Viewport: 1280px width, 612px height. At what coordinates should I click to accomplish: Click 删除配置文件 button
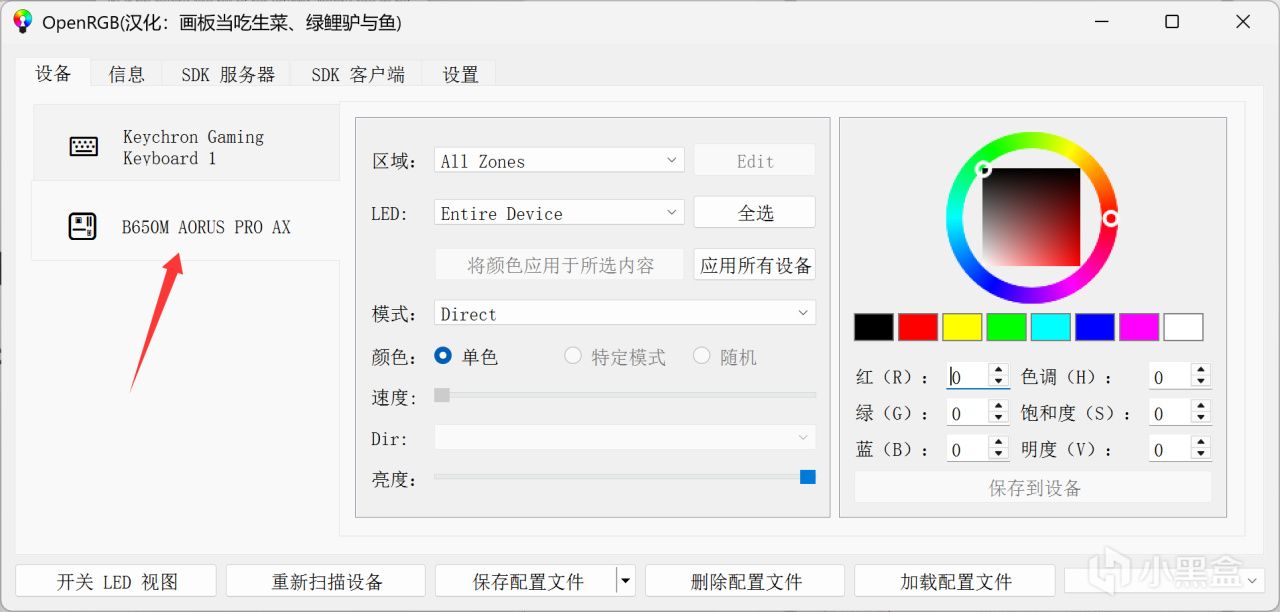point(745,581)
